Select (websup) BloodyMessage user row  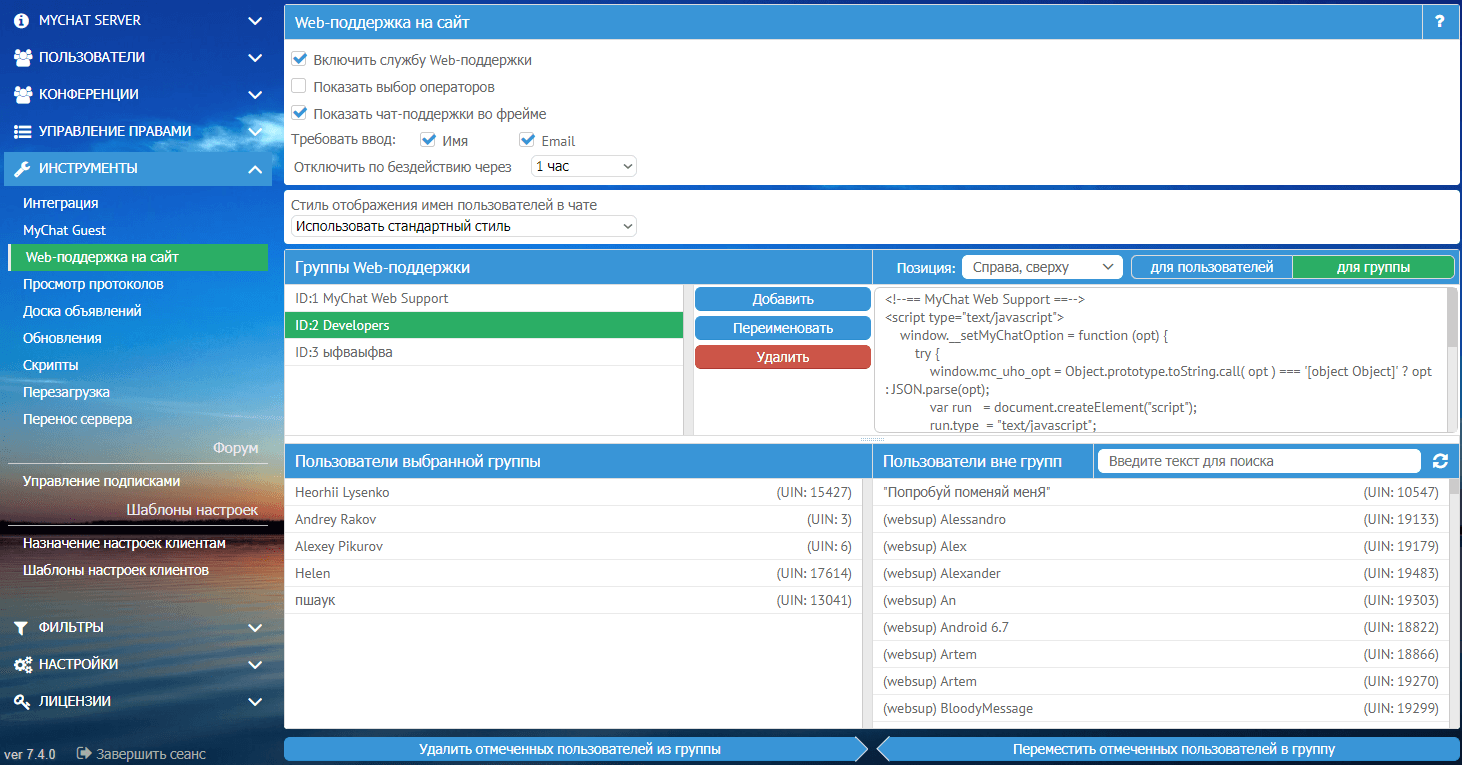click(x=1160, y=709)
